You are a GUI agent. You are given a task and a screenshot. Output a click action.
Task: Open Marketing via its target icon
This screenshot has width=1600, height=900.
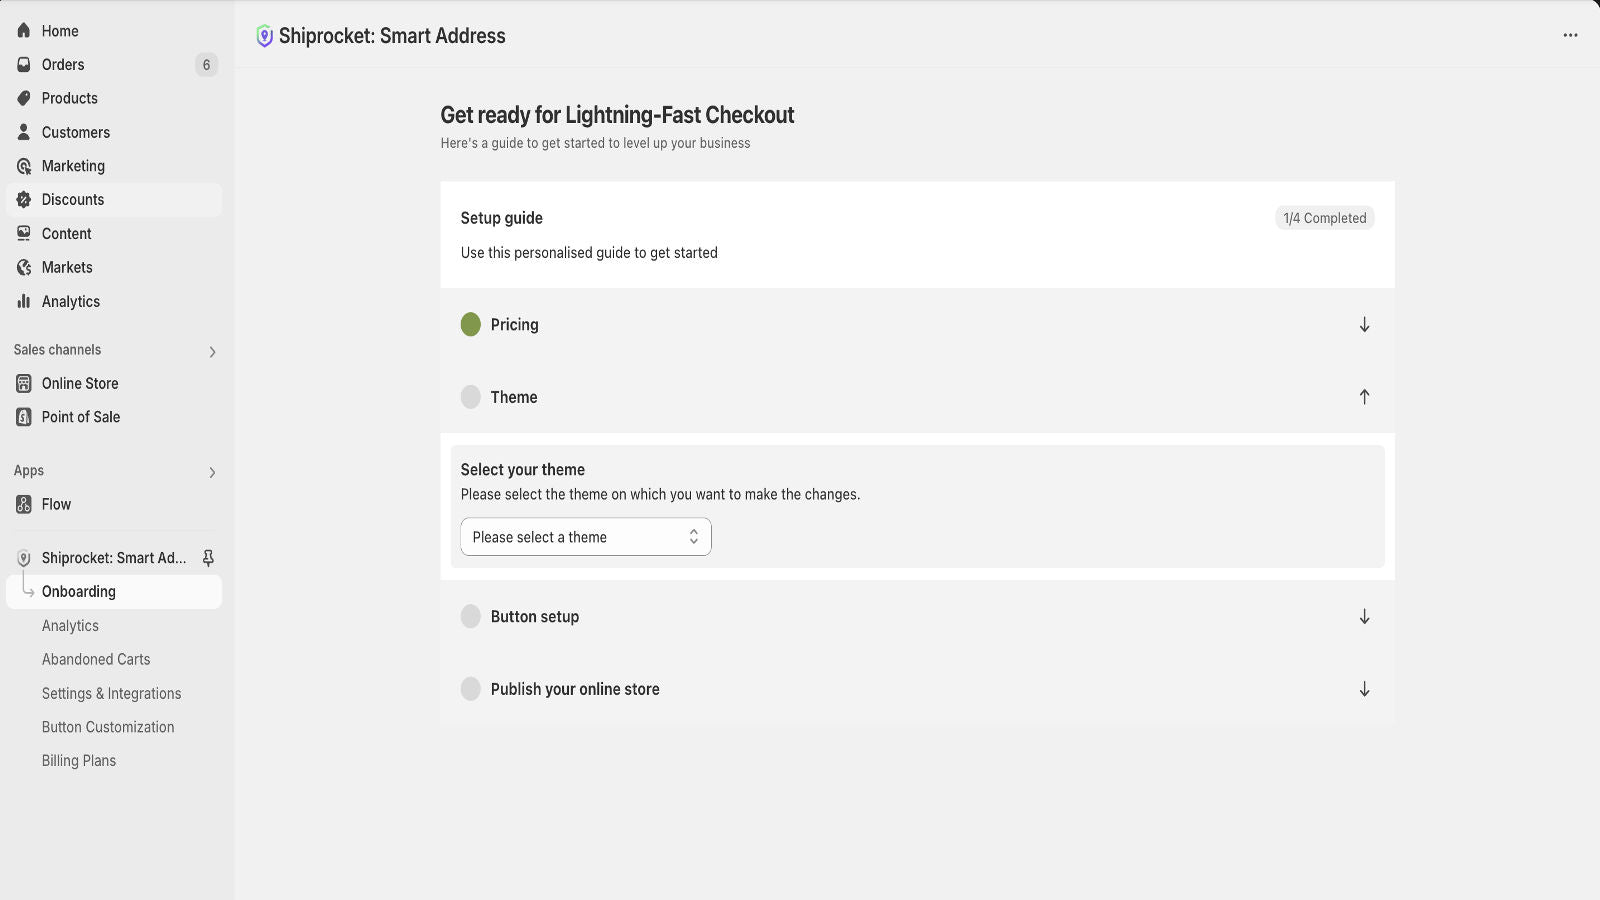tap(24, 166)
